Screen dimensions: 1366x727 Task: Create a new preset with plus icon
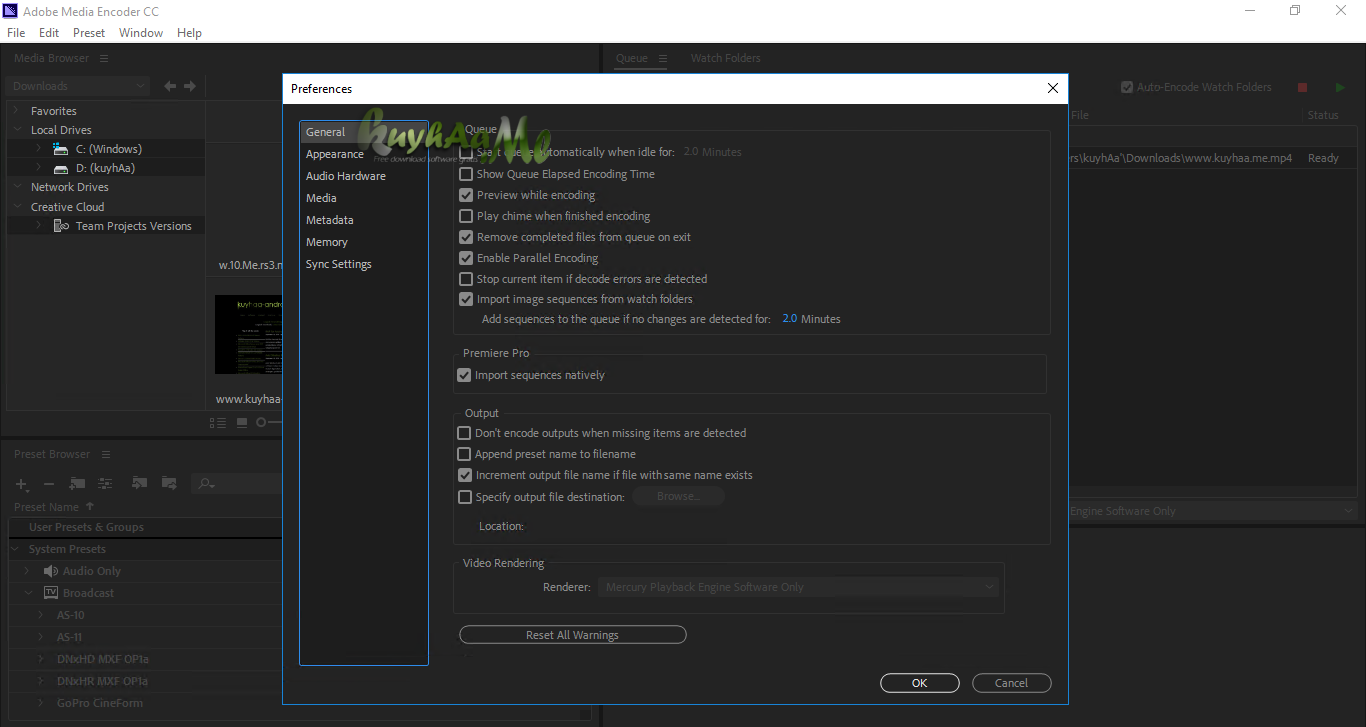coord(21,483)
